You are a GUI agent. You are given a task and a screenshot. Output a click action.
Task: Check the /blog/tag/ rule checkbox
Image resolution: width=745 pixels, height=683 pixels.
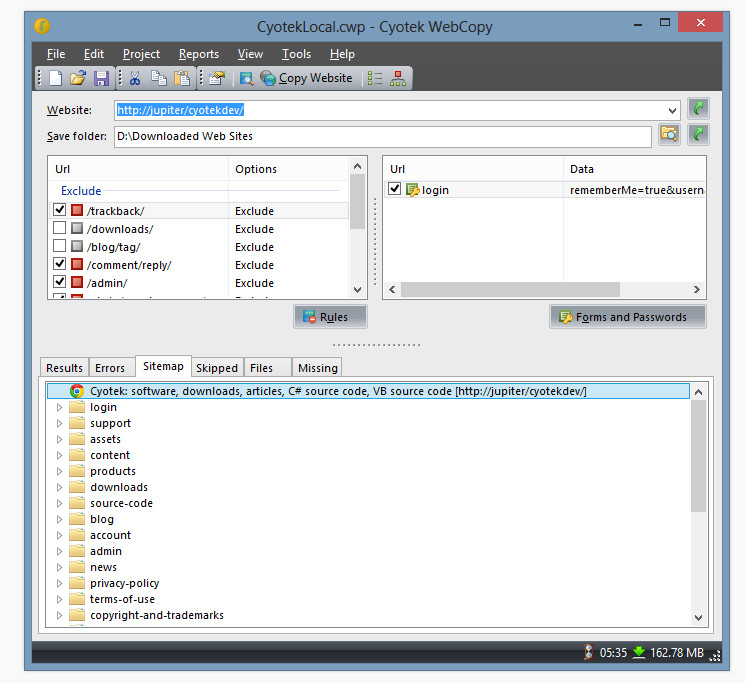point(59,246)
